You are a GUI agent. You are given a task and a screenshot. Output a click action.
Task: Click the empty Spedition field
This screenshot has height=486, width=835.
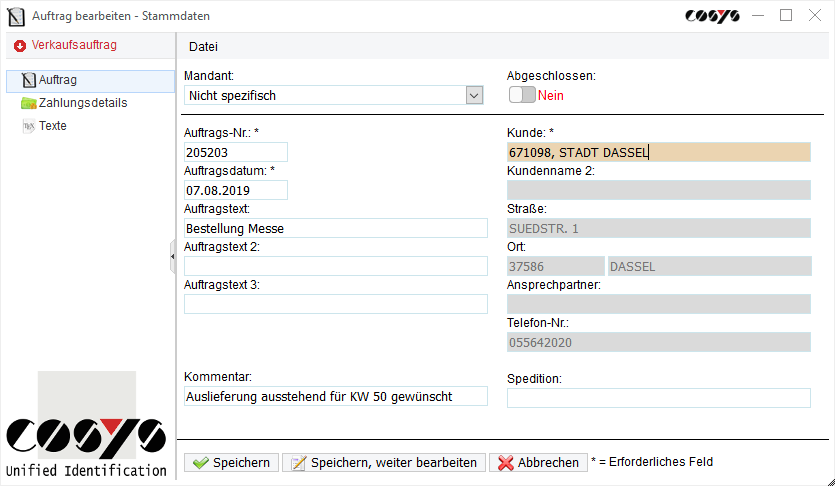[658, 398]
